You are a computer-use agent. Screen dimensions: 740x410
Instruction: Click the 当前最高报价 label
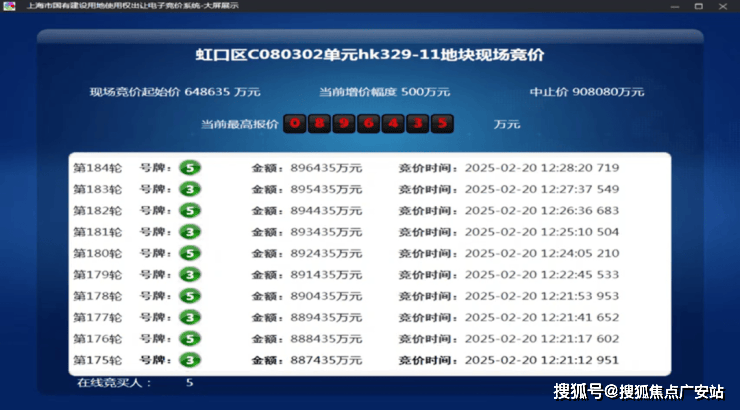[x=240, y=124]
